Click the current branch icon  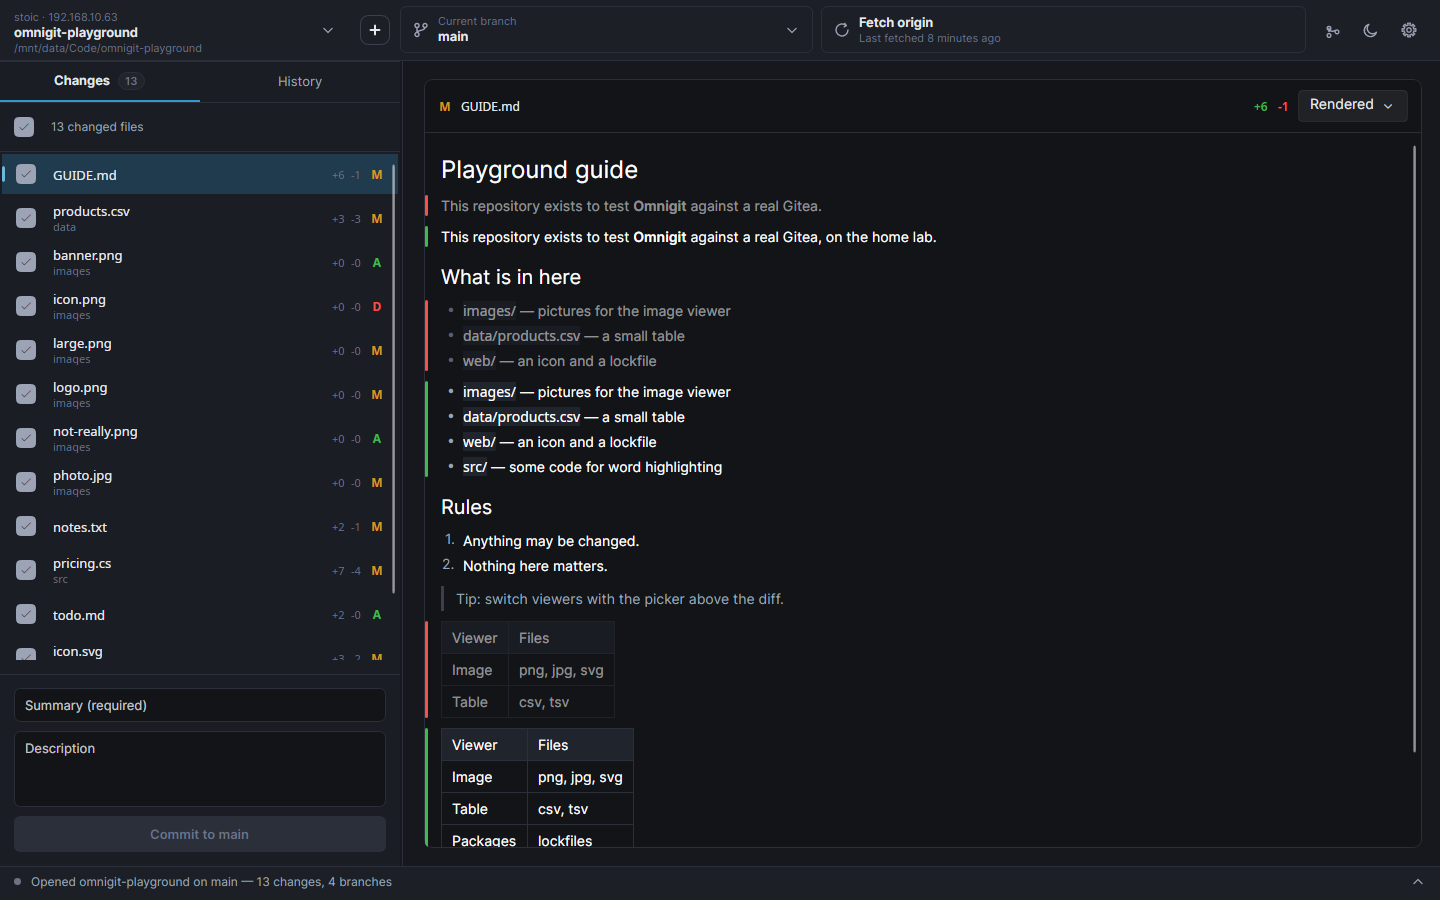click(x=421, y=30)
